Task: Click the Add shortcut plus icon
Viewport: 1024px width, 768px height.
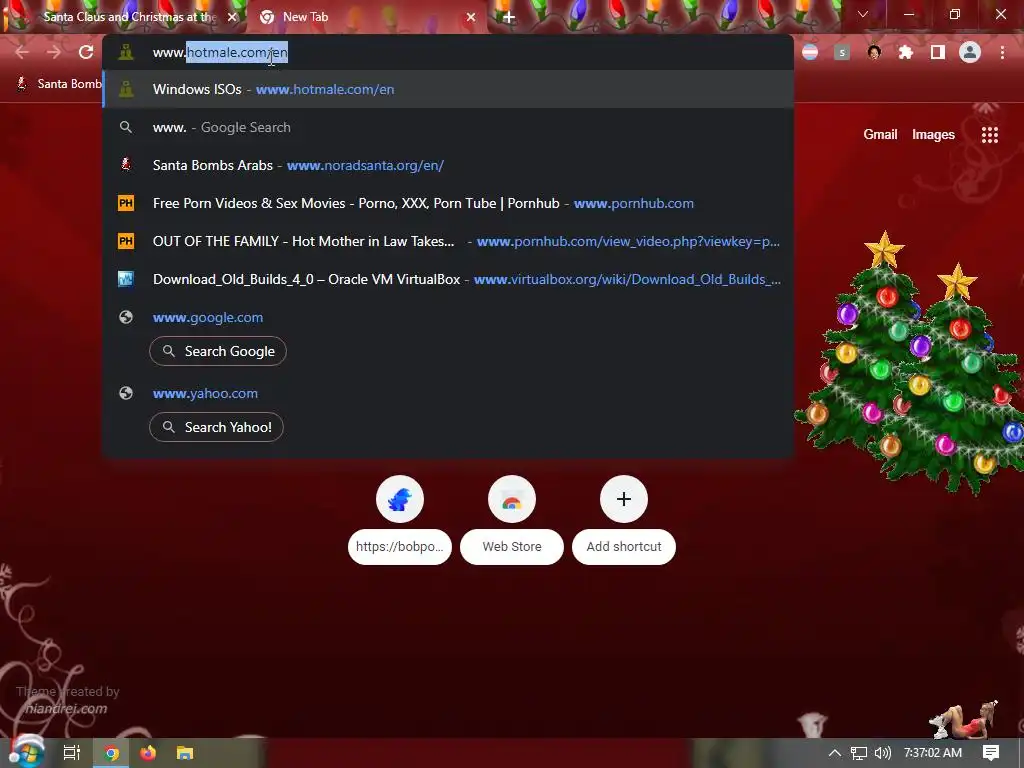Action: click(624, 500)
